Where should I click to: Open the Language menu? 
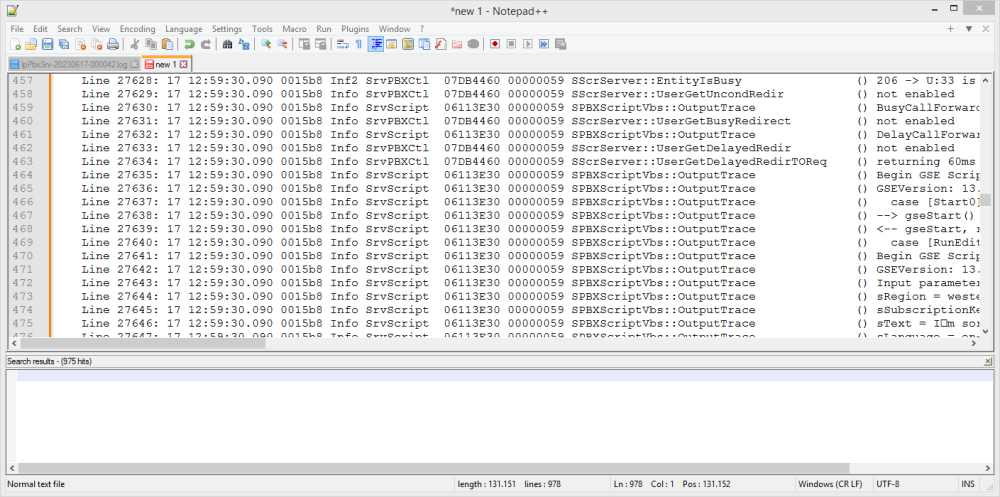click(x=184, y=29)
